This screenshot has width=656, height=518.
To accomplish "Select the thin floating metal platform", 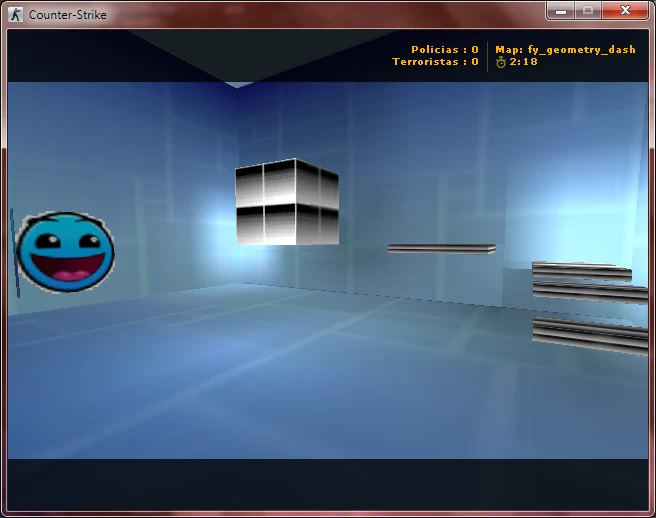I will 442,249.
